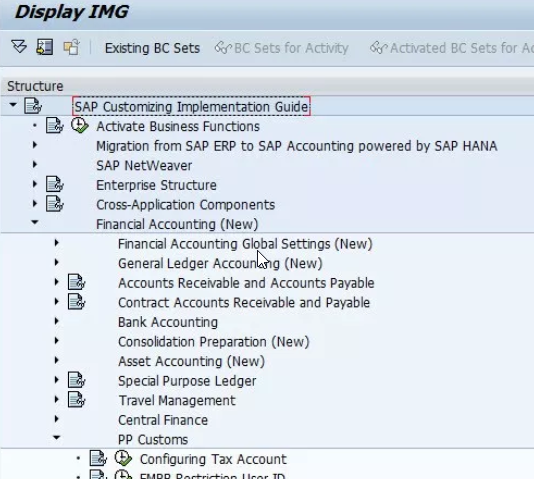Screen dimensions: 534x479
Task: Expand Consolidation Preparation (New) node
Action: coord(57,340)
